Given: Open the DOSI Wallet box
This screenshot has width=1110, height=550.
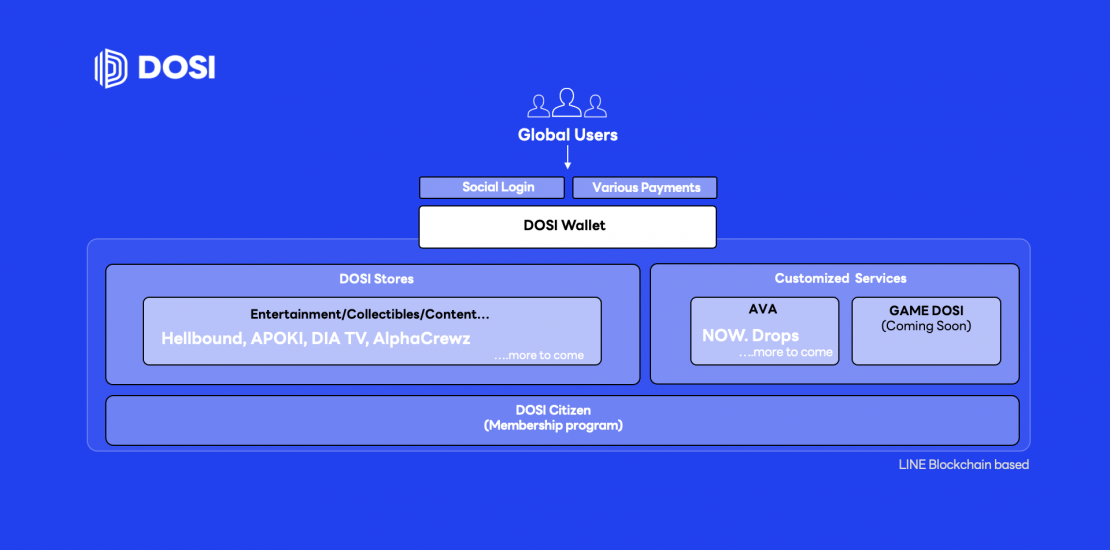Looking at the screenshot, I should click(x=568, y=227).
